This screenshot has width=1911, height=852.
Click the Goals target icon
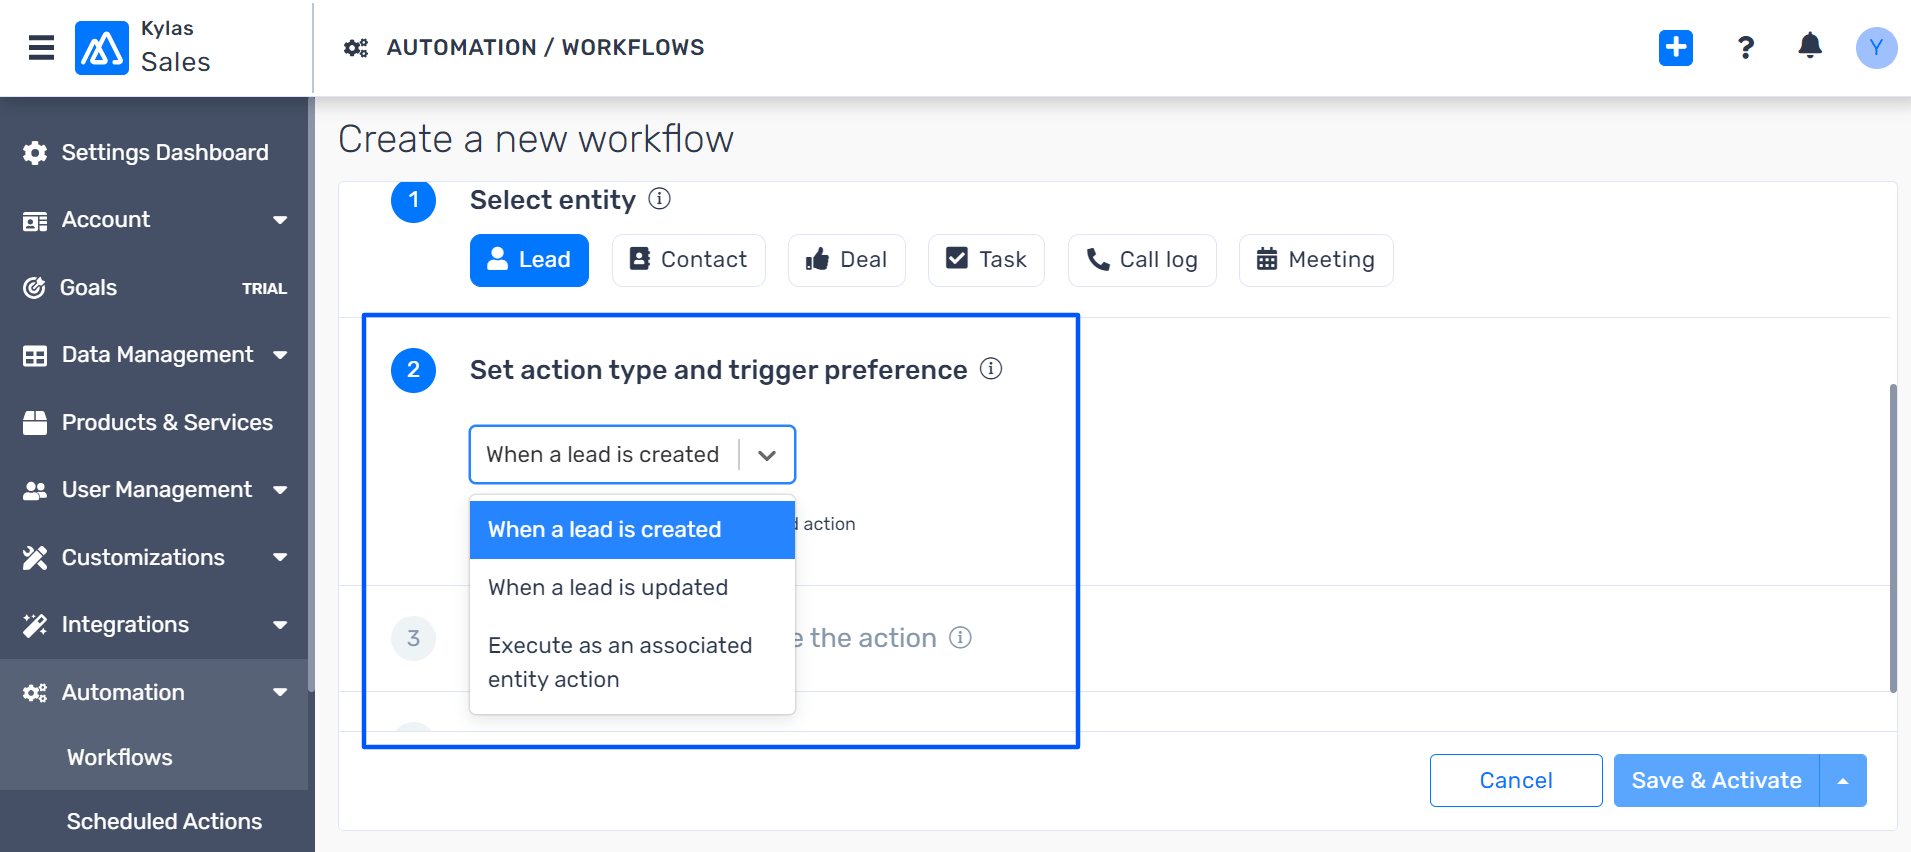(x=34, y=288)
